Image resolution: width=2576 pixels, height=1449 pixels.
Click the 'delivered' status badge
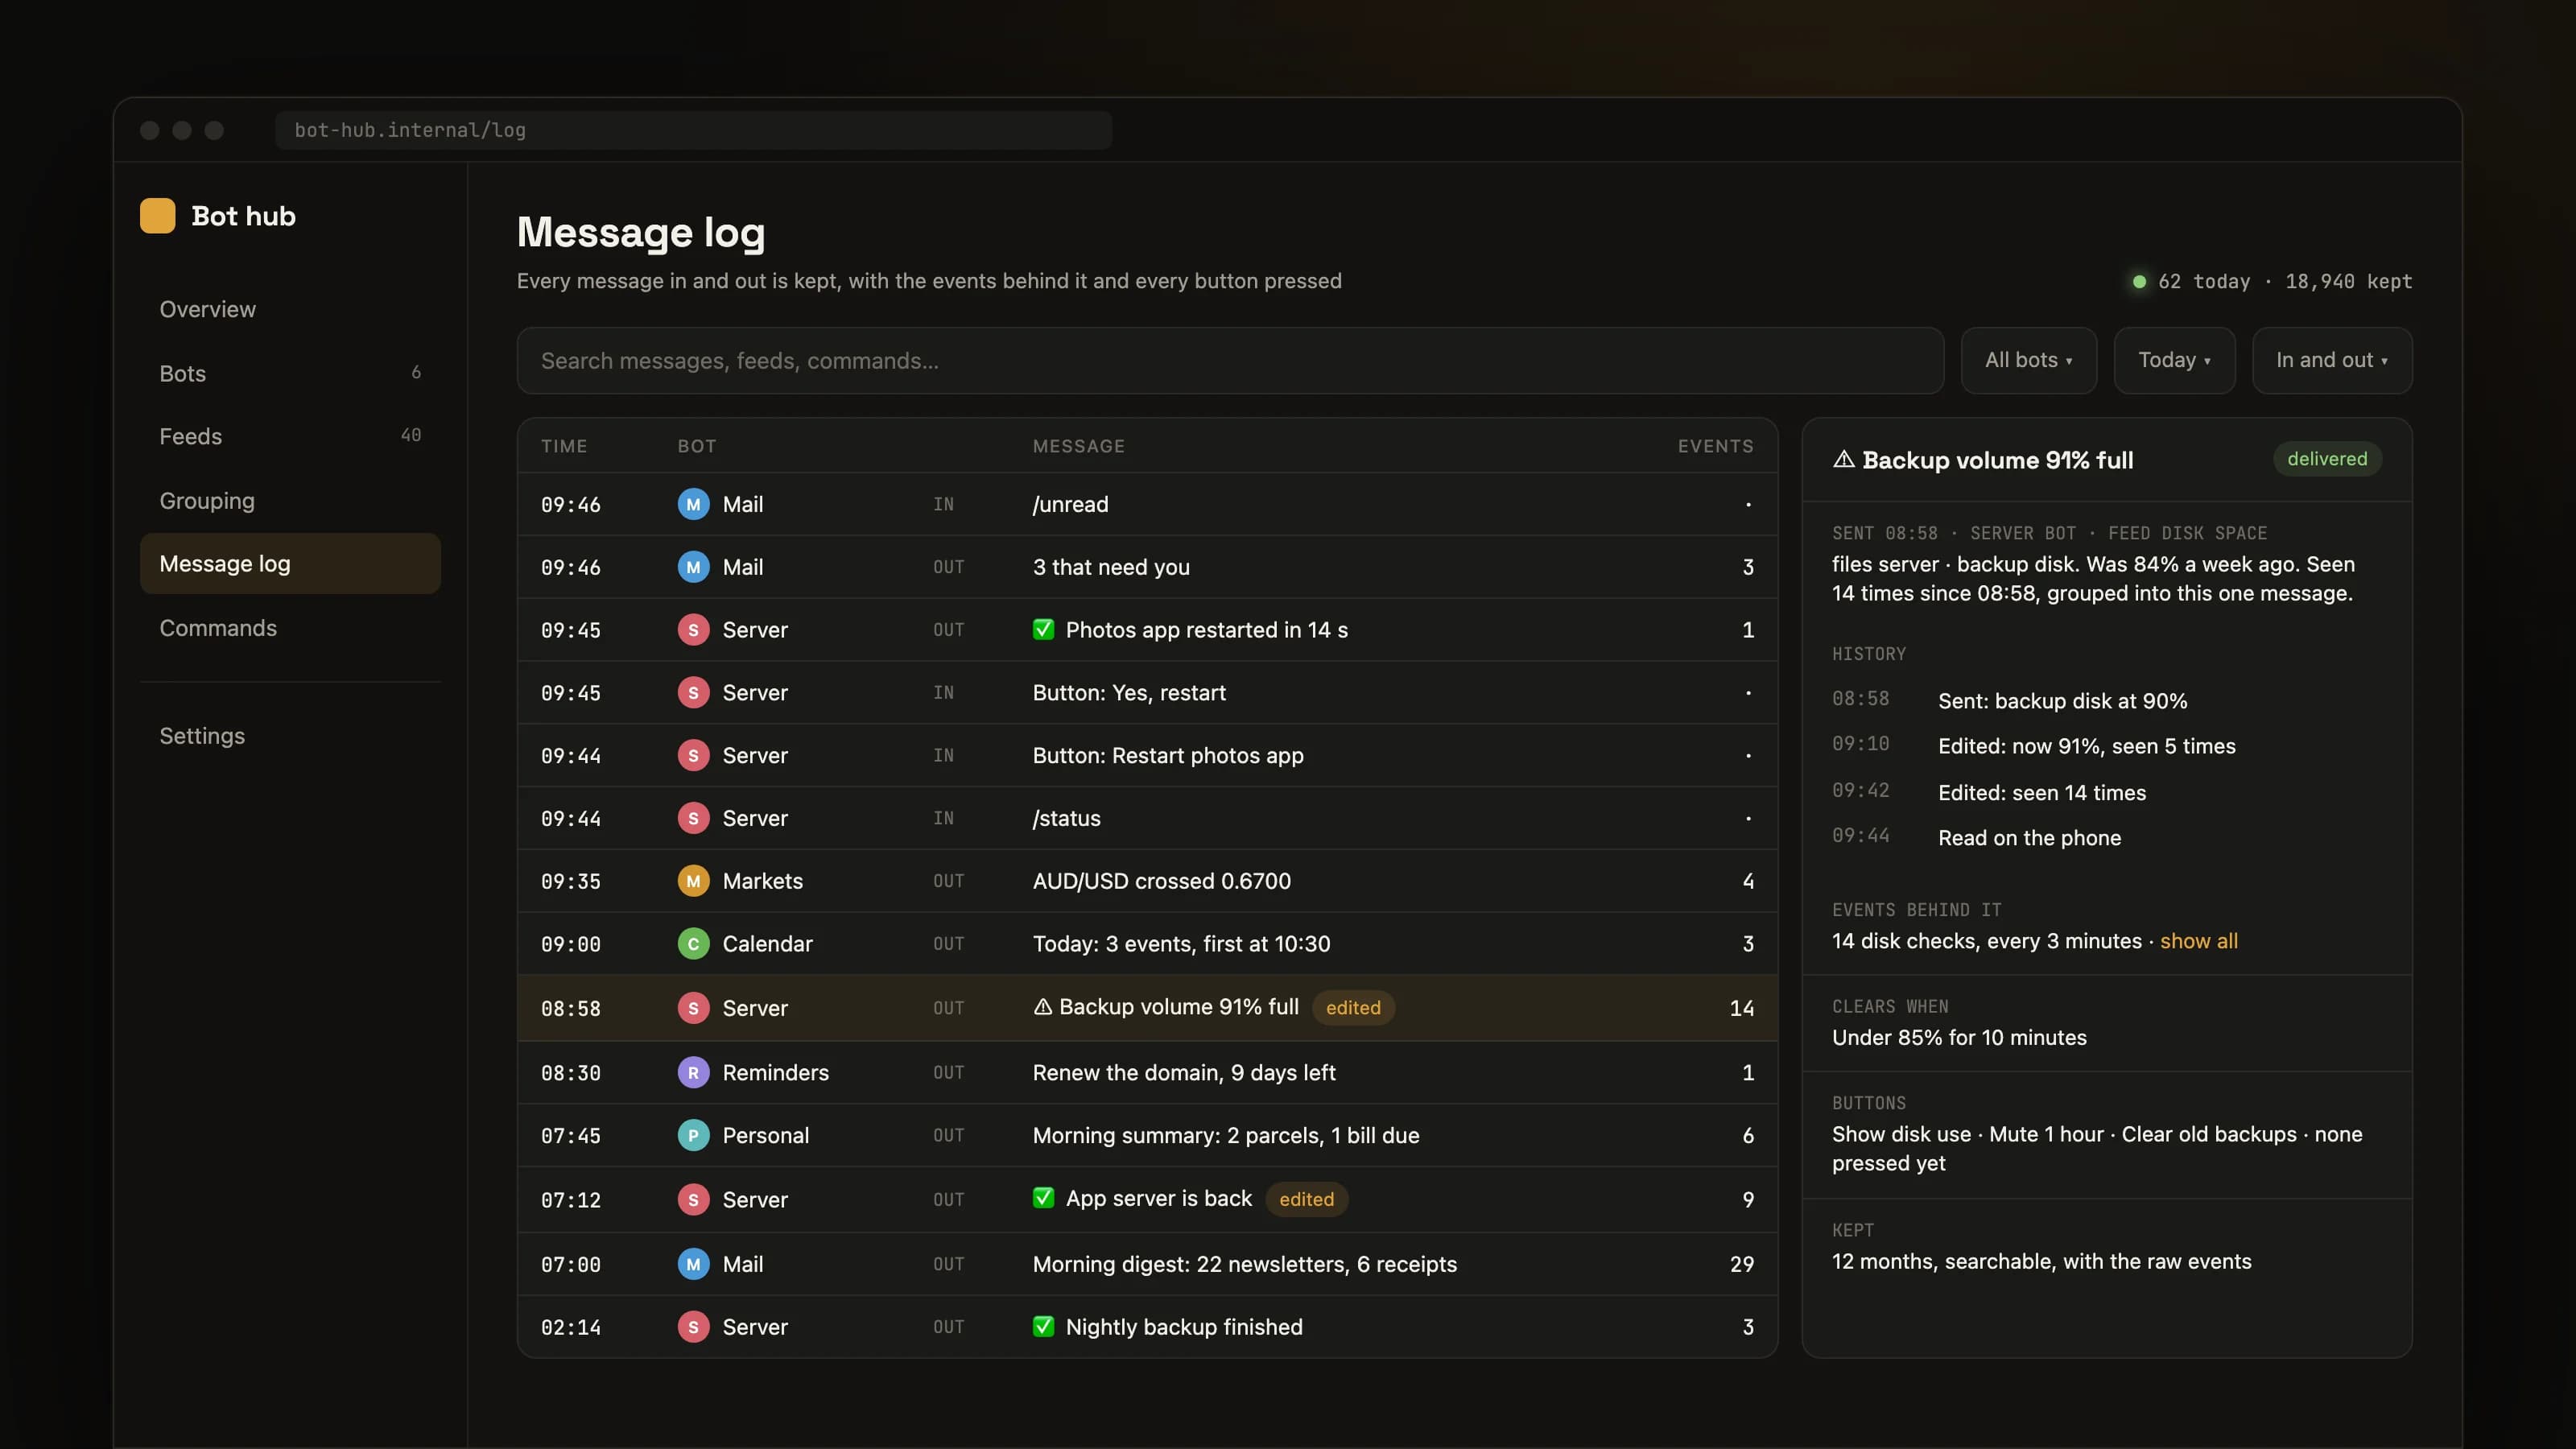2327,459
